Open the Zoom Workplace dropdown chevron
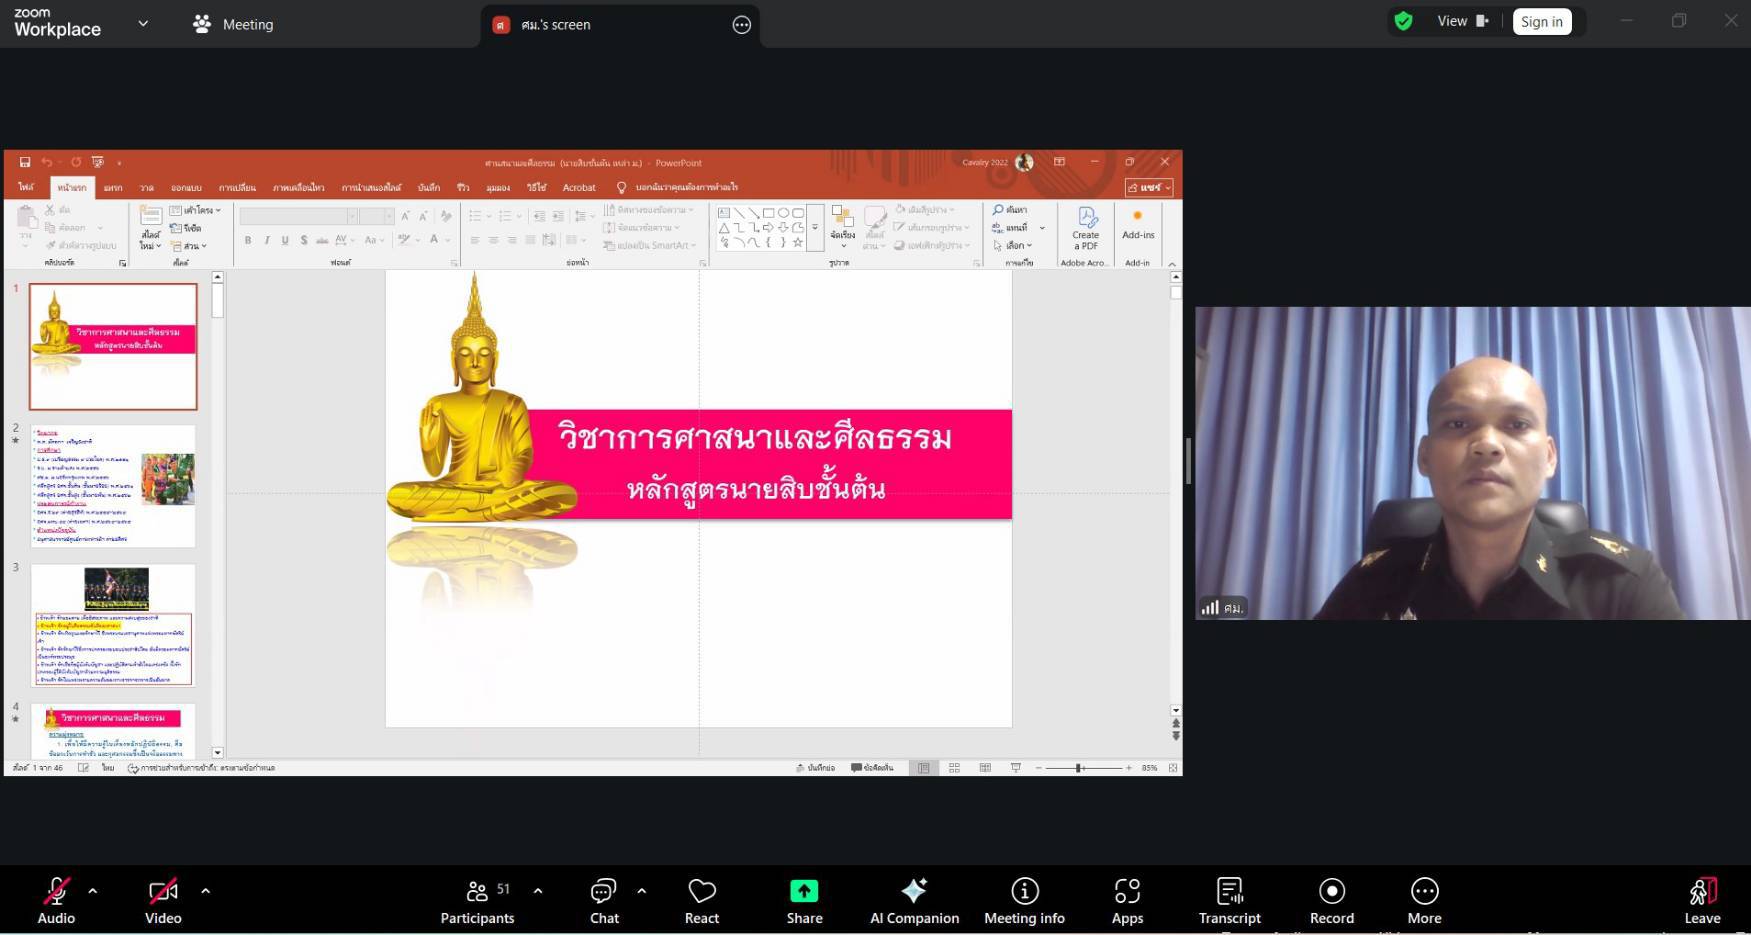The height and width of the screenshot is (935, 1751). pos(143,23)
